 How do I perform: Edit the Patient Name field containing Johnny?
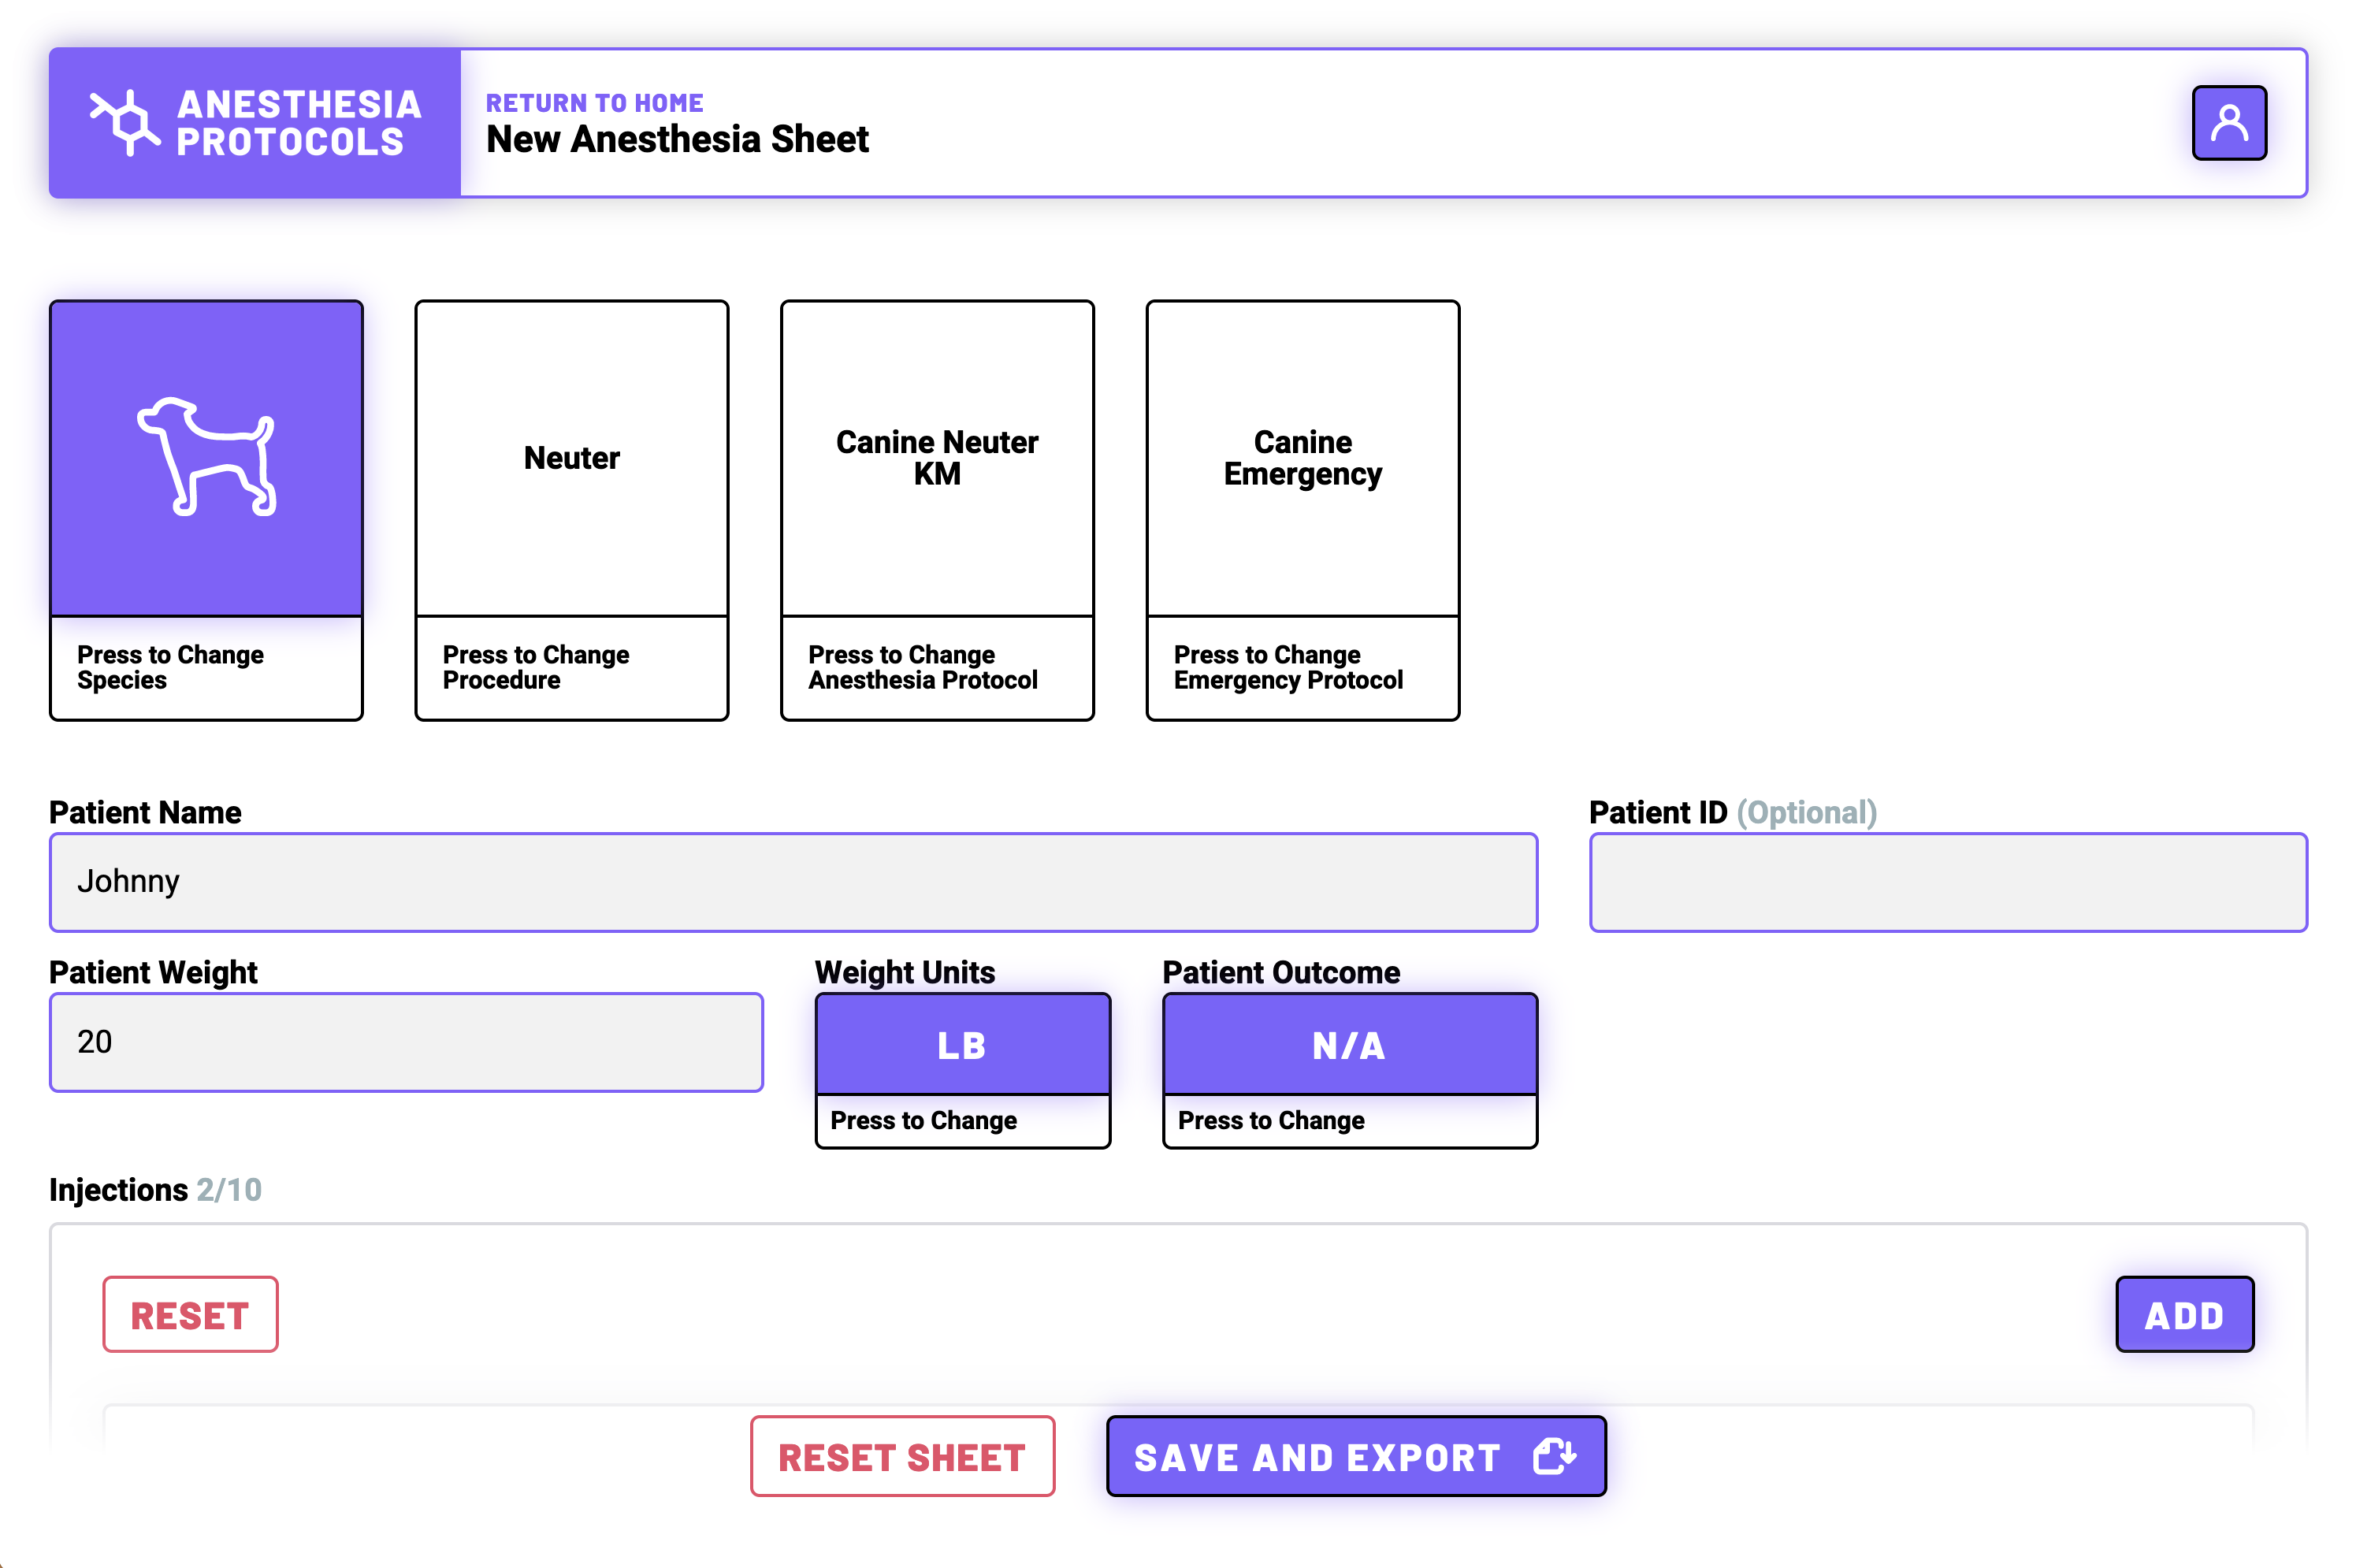[x=793, y=882]
